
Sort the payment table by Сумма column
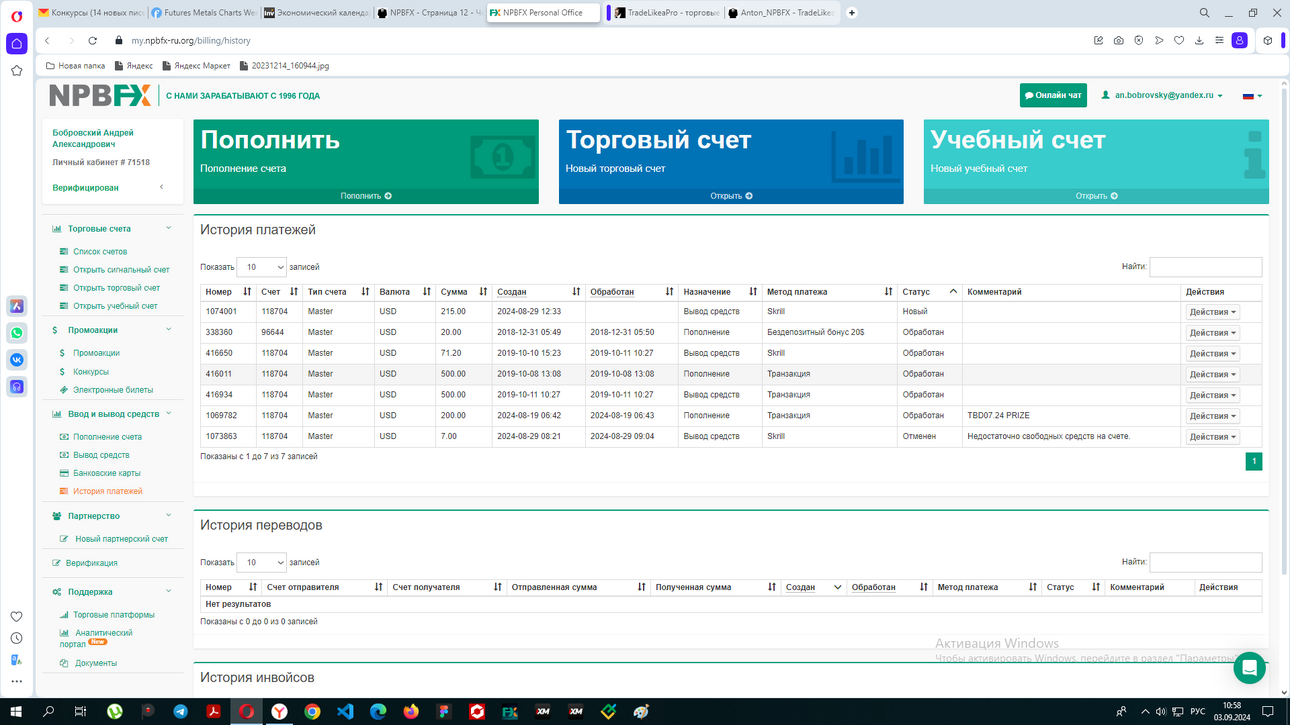(x=463, y=292)
